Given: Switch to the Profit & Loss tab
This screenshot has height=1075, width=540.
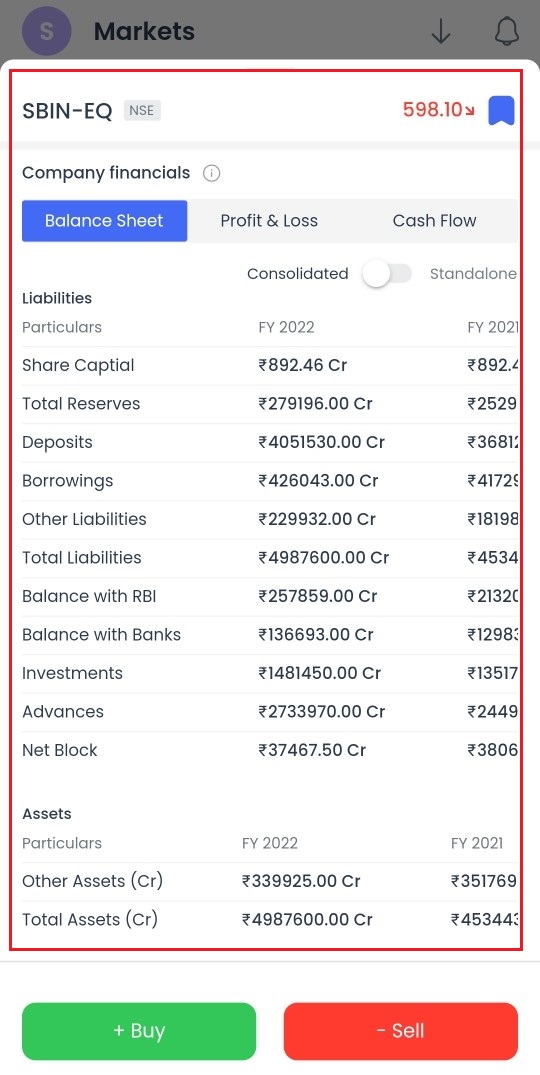Looking at the screenshot, I should click(269, 221).
